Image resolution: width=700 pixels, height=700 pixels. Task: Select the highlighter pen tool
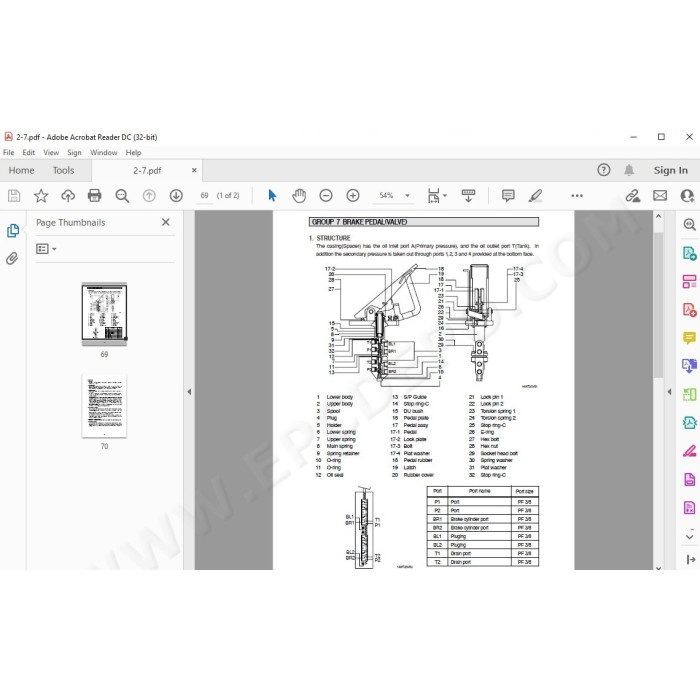535,196
